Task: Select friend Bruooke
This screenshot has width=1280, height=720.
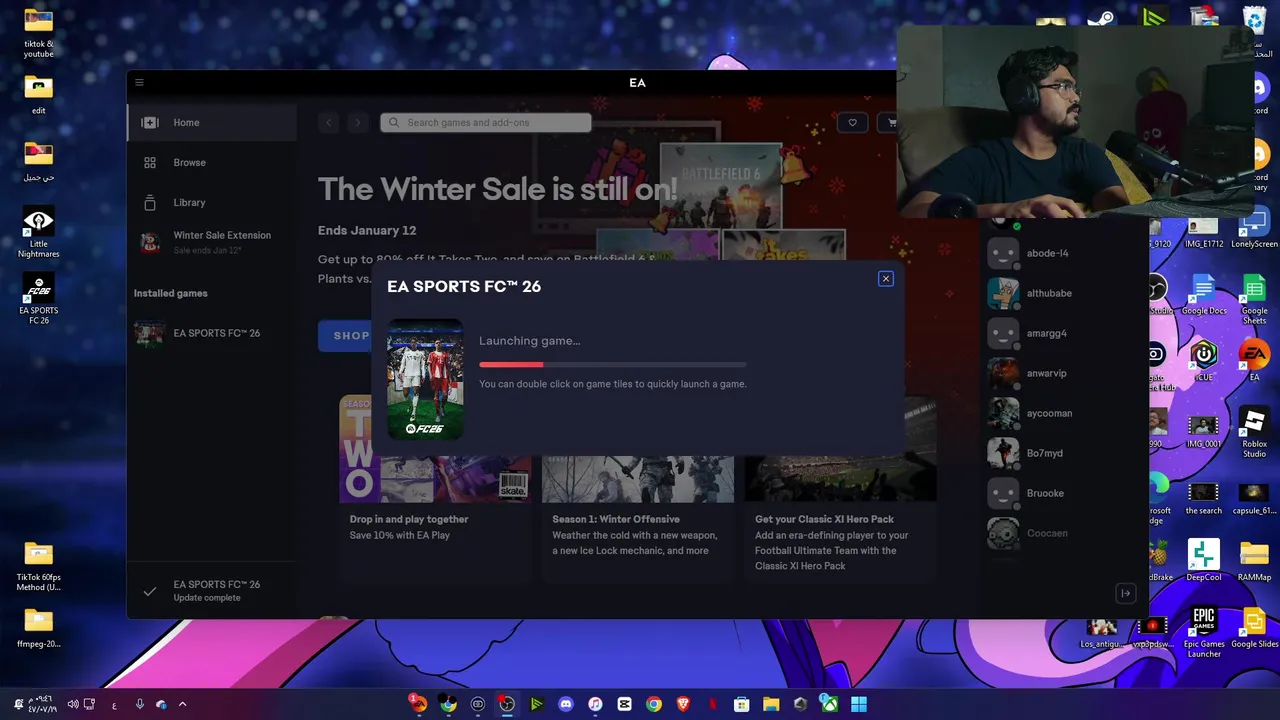Action: [1062, 493]
